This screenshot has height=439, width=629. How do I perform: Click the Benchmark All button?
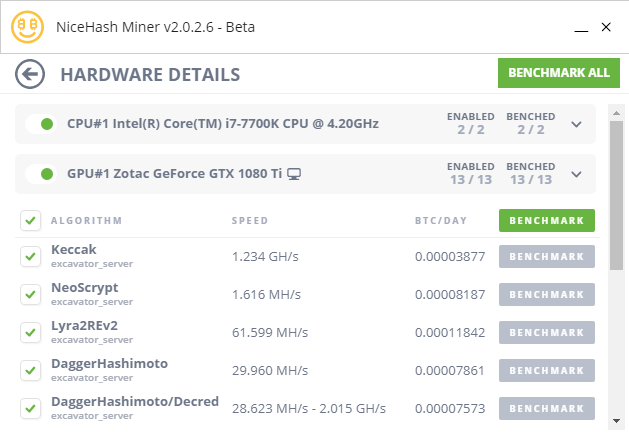click(x=557, y=73)
